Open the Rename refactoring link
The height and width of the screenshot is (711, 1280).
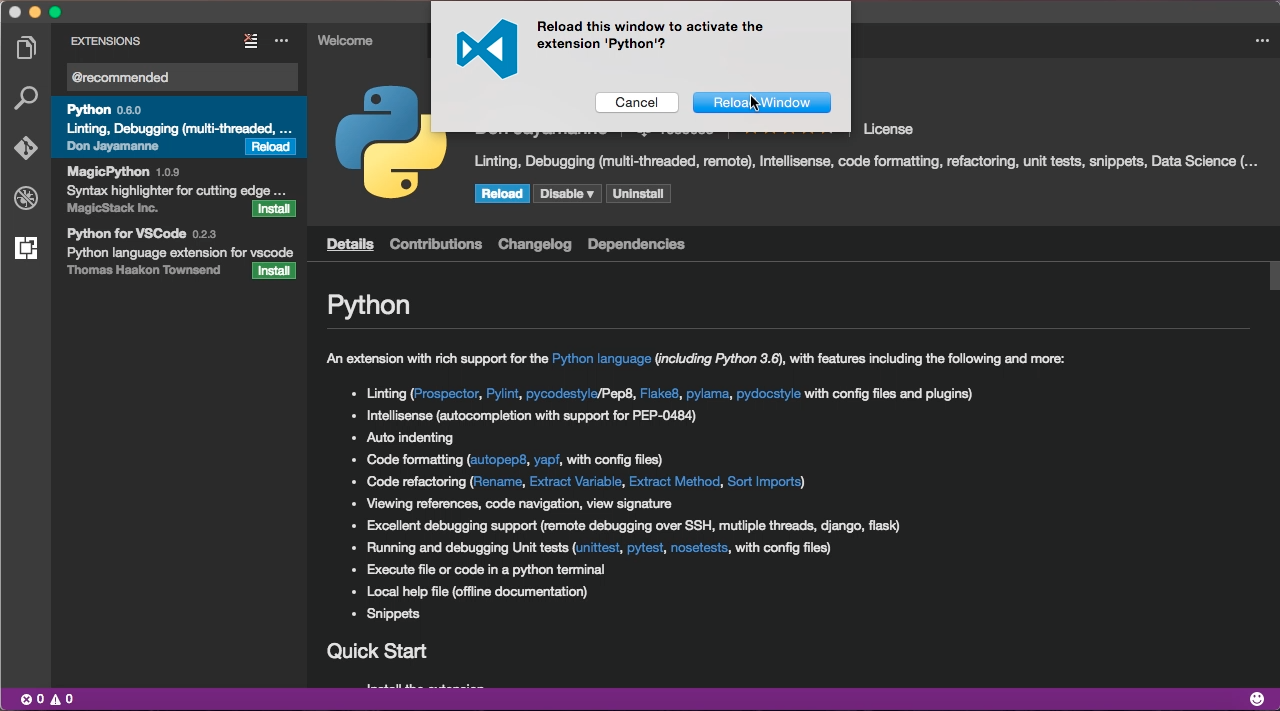coord(497,482)
